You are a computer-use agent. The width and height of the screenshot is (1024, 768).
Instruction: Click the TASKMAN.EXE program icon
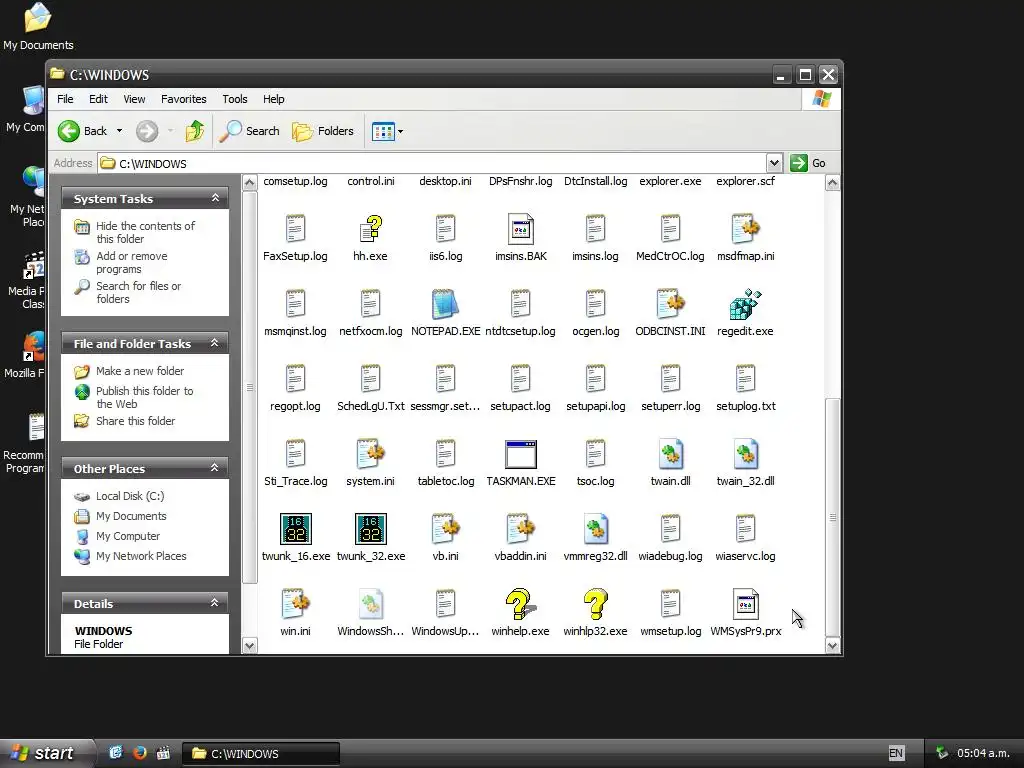coord(520,454)
